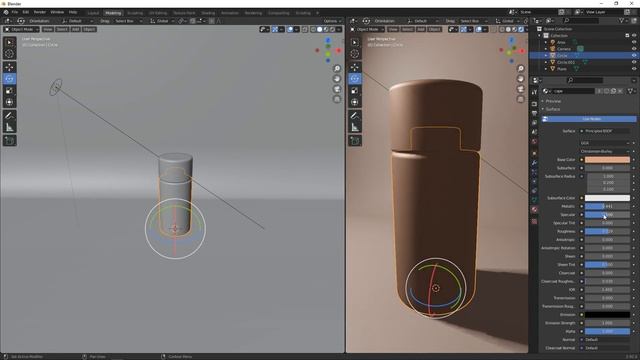Toggle X-ray mode in left viewport
This screenshot has height=360, width=640.
point(305,29)
